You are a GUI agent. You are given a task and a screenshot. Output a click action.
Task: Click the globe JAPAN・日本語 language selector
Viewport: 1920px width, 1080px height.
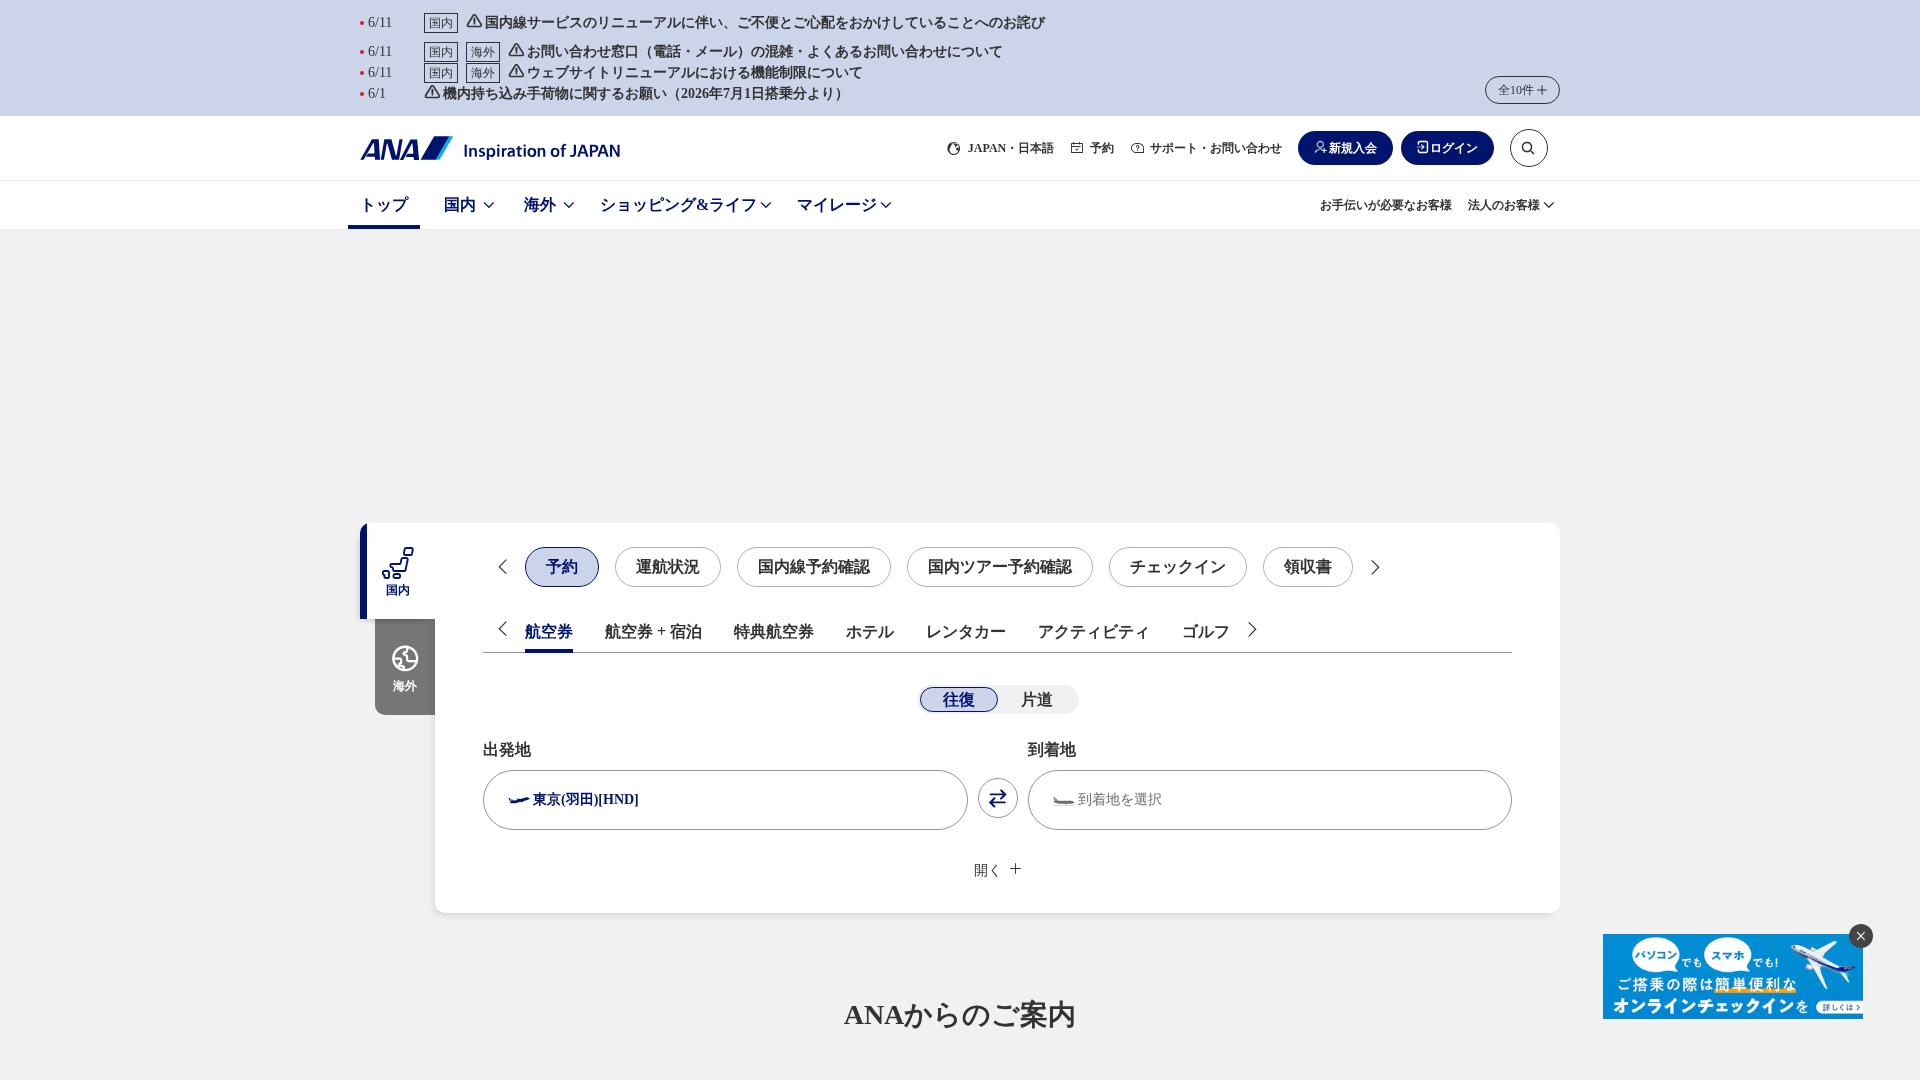[1000, 148]
